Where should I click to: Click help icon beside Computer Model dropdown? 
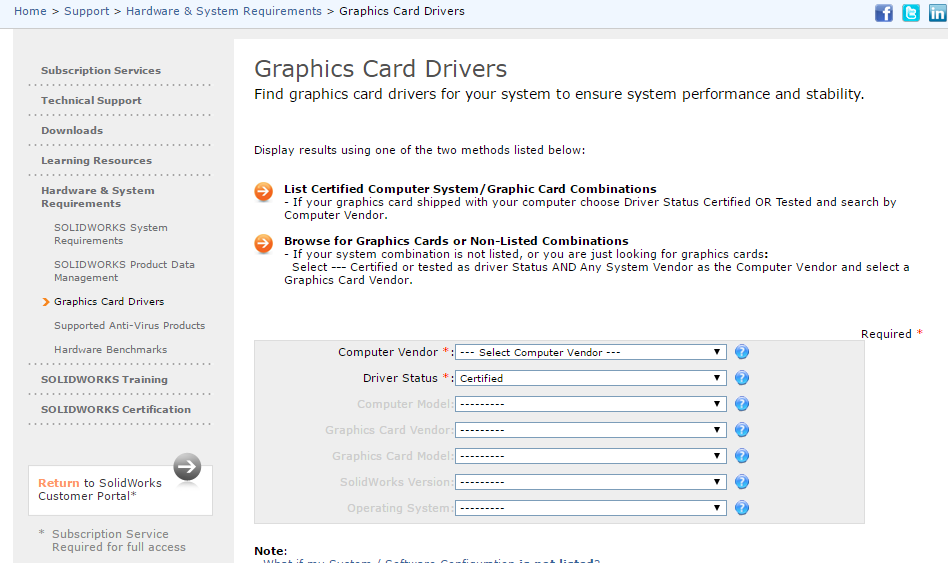(x=741, y=404)
